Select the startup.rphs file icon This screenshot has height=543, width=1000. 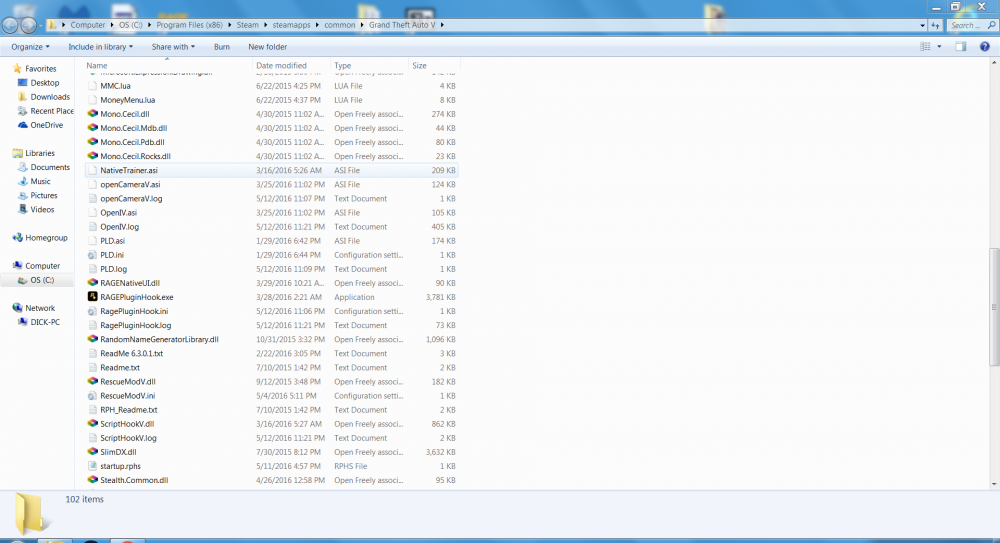(92, 466)
